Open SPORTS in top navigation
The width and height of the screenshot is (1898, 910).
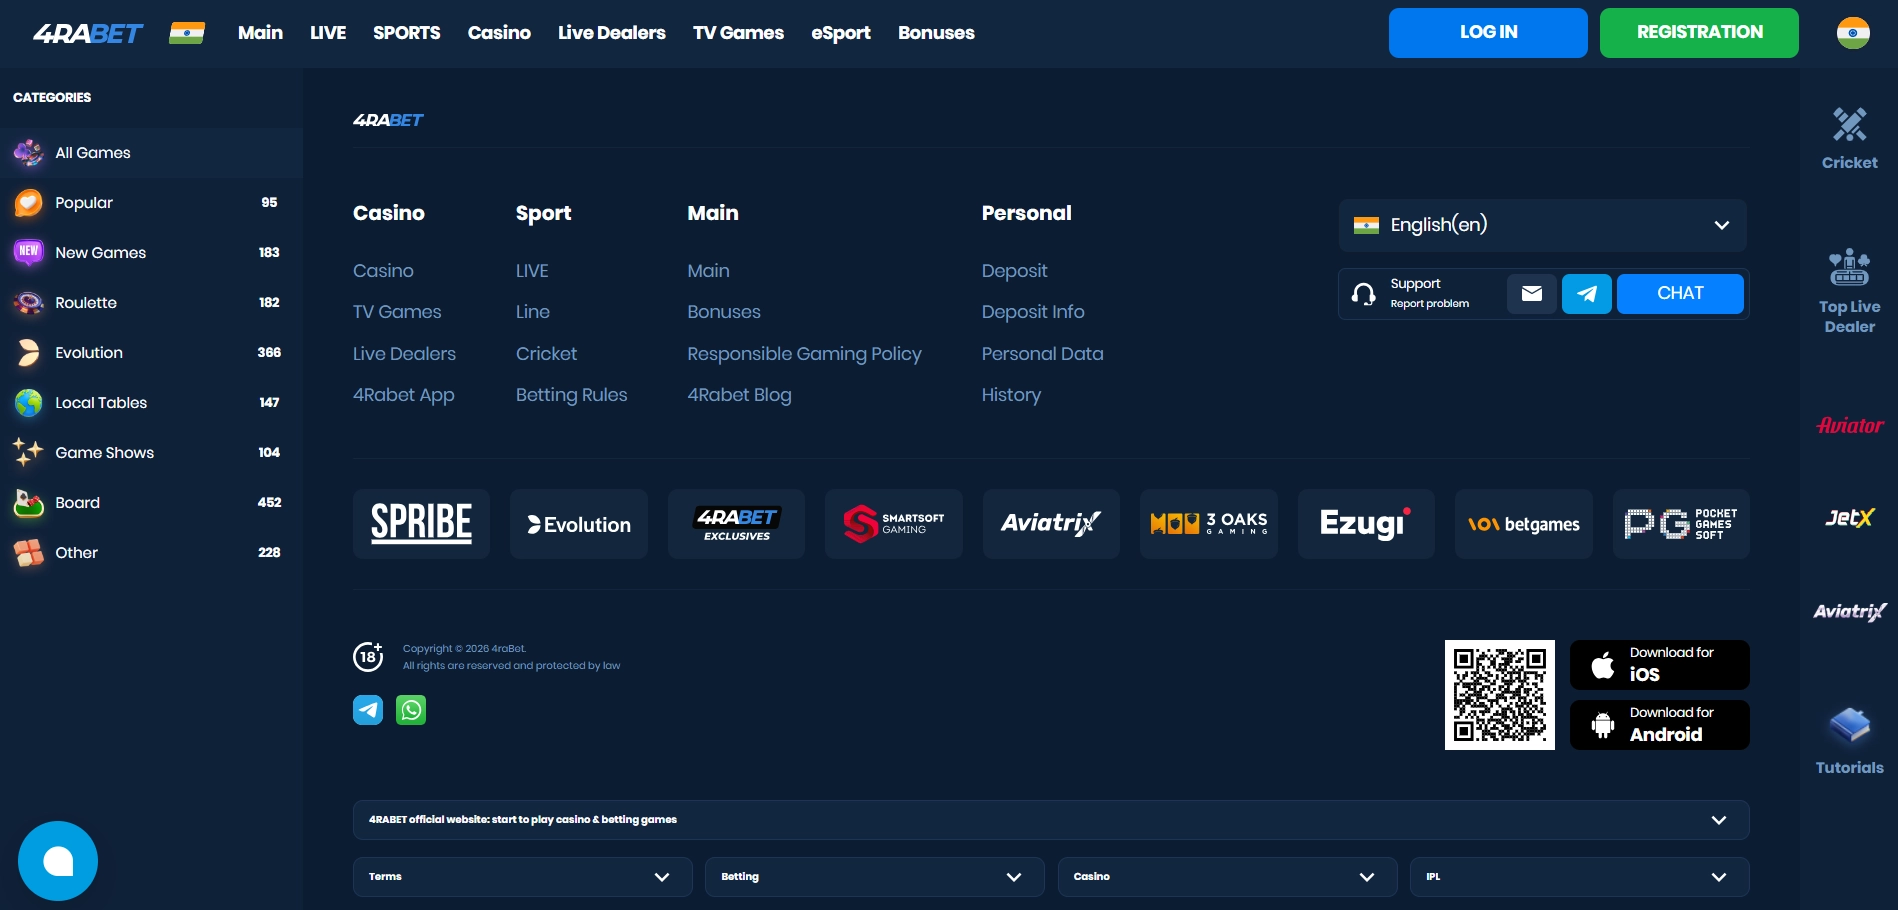click(407, 33)
